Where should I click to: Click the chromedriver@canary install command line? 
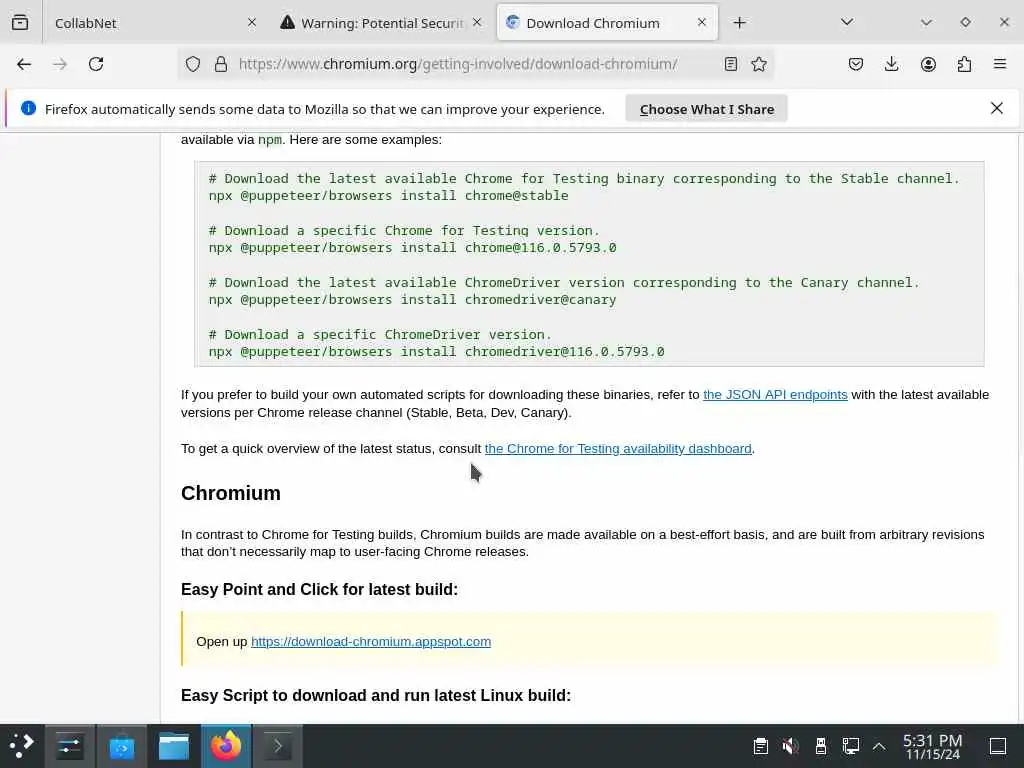(x=412, y=299)
